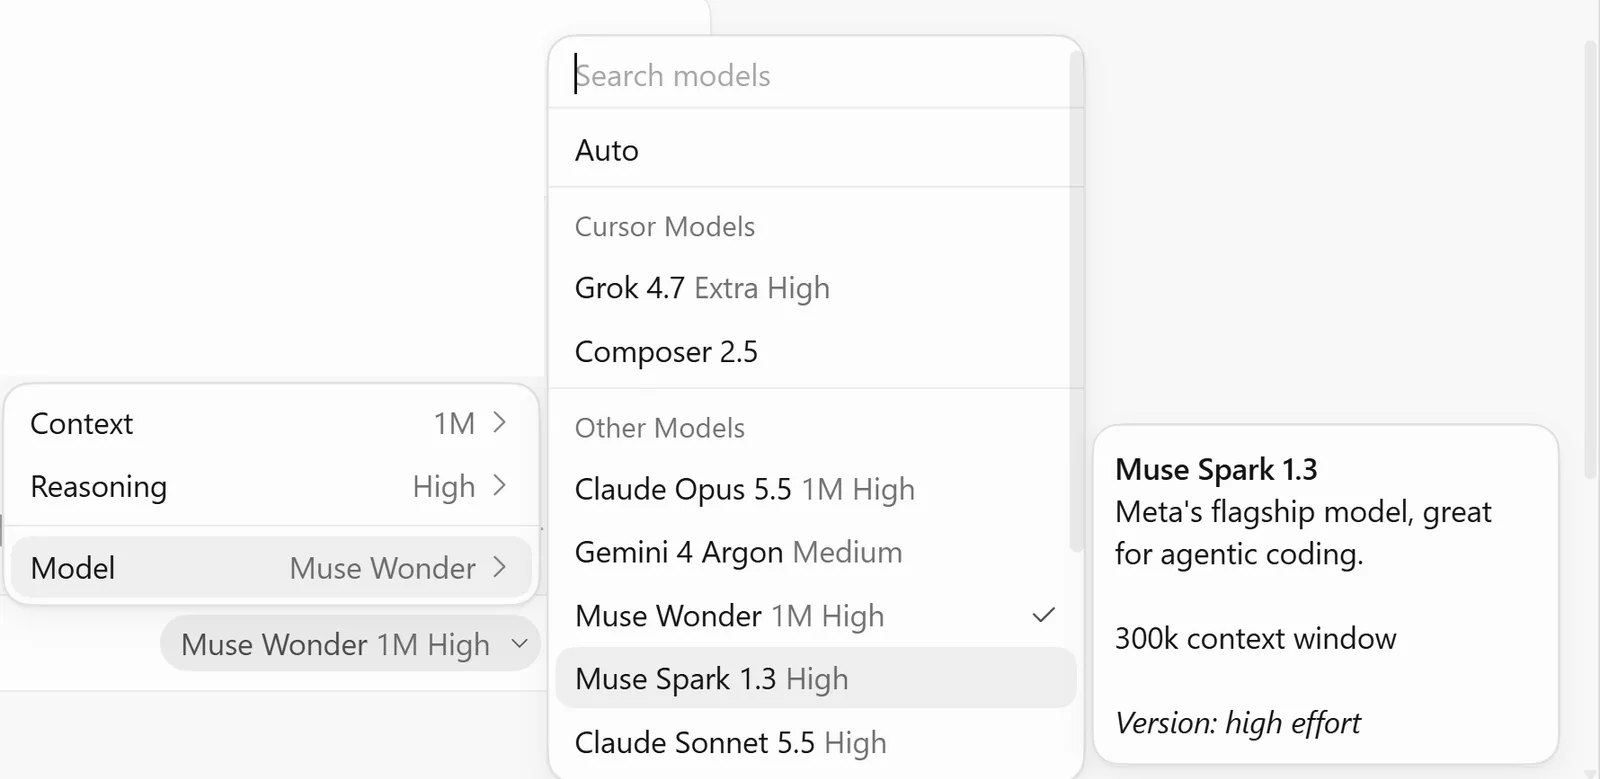1600x779 pixels.
Task: Click the page scrollbar at right edge
Action: pos(1591,260)
